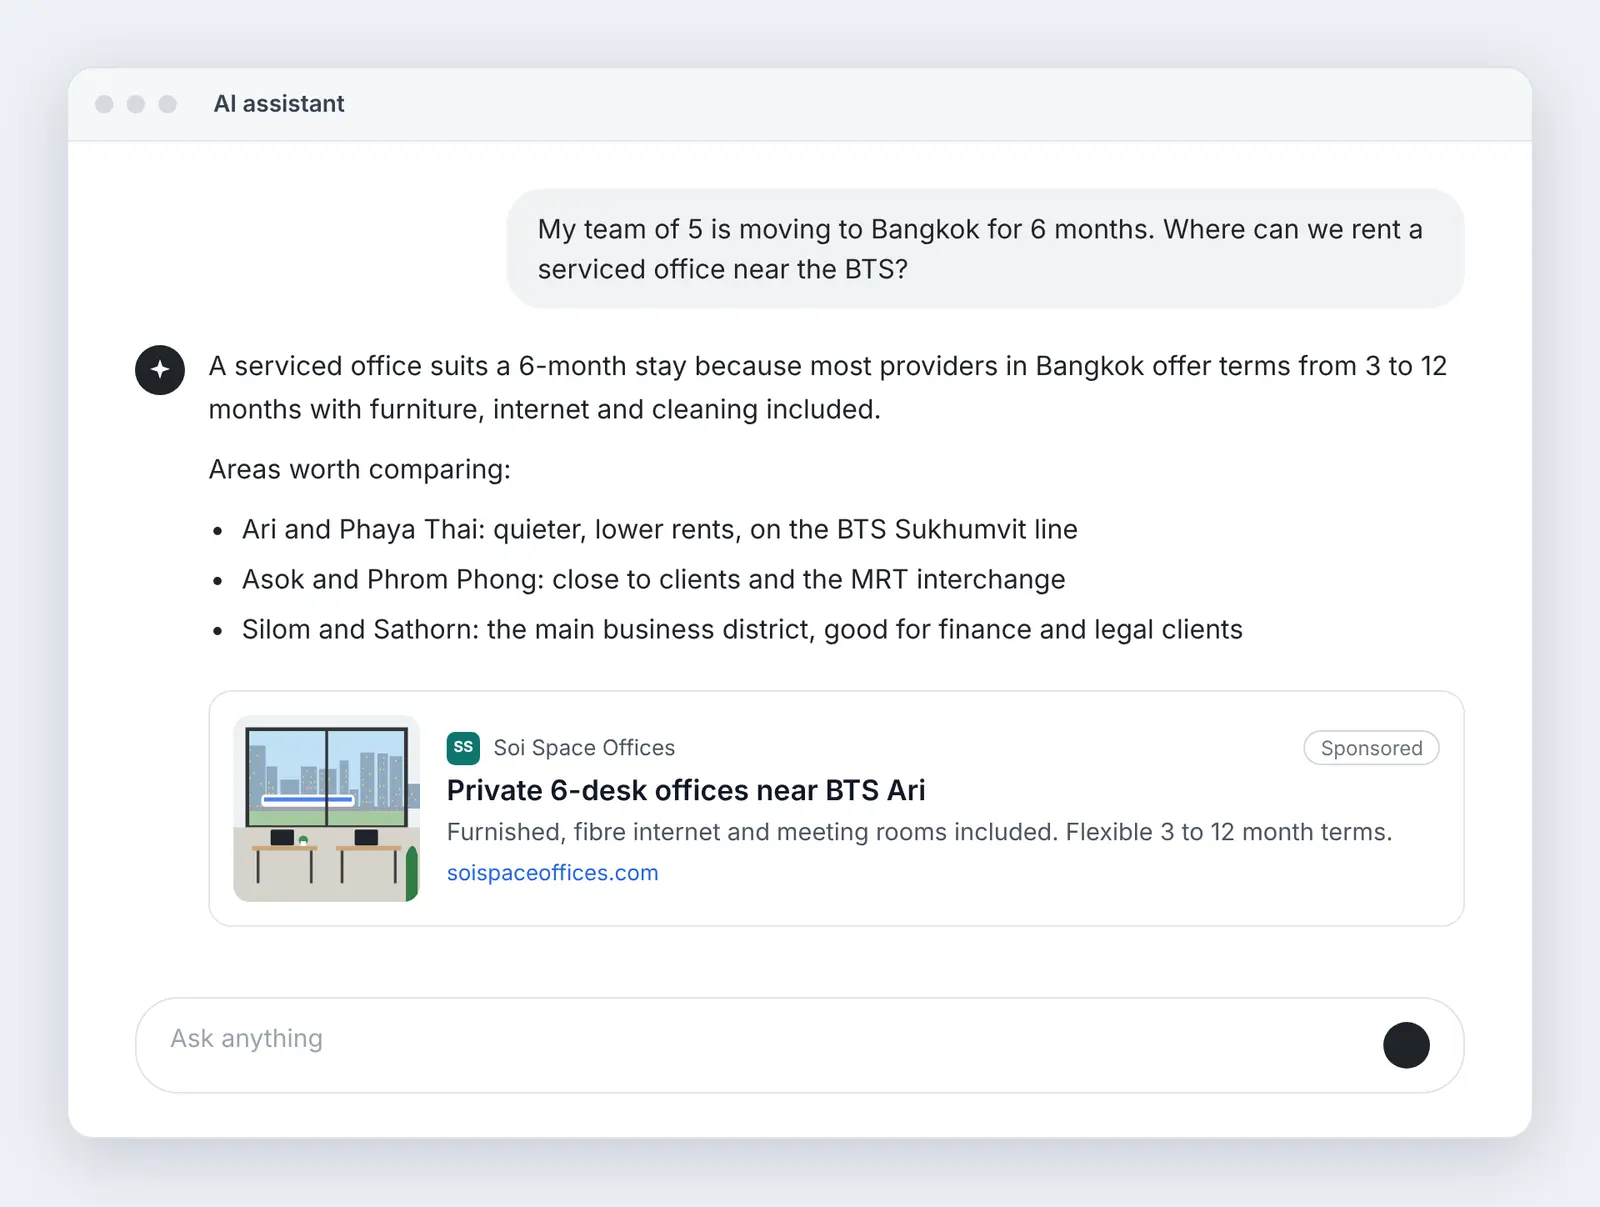Click the ad description about fibre internet

919,832
